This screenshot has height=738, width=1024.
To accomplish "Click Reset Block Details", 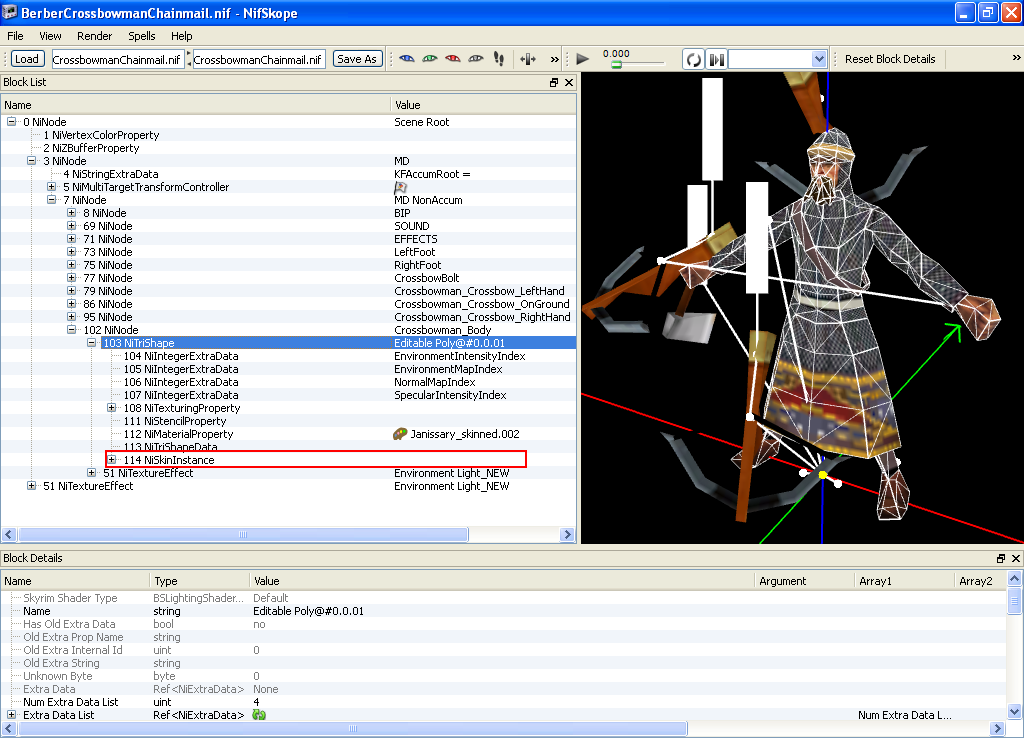I will click(x=889, y=59).
